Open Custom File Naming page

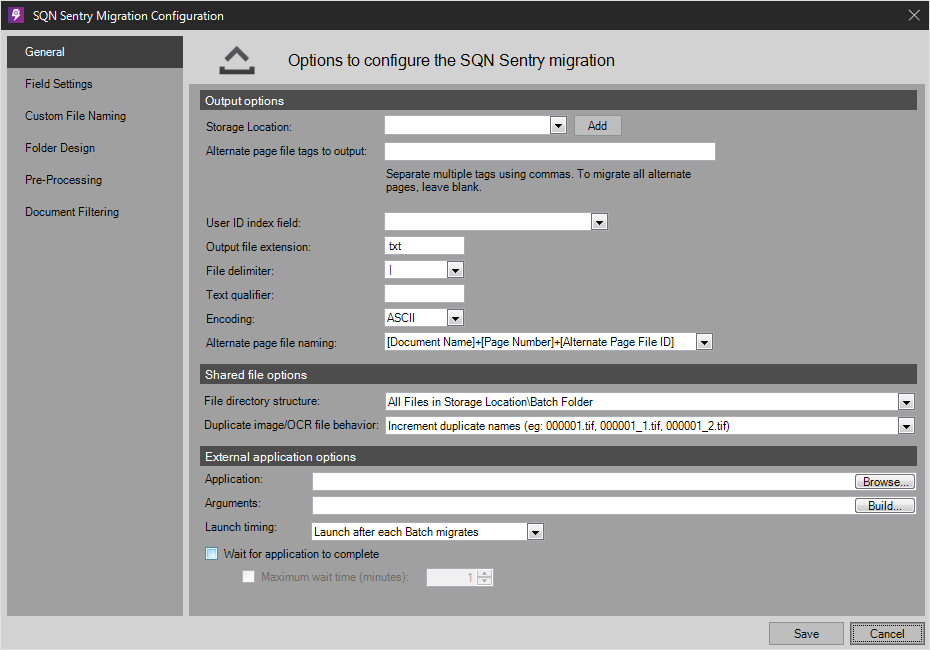tap(95, 116)
